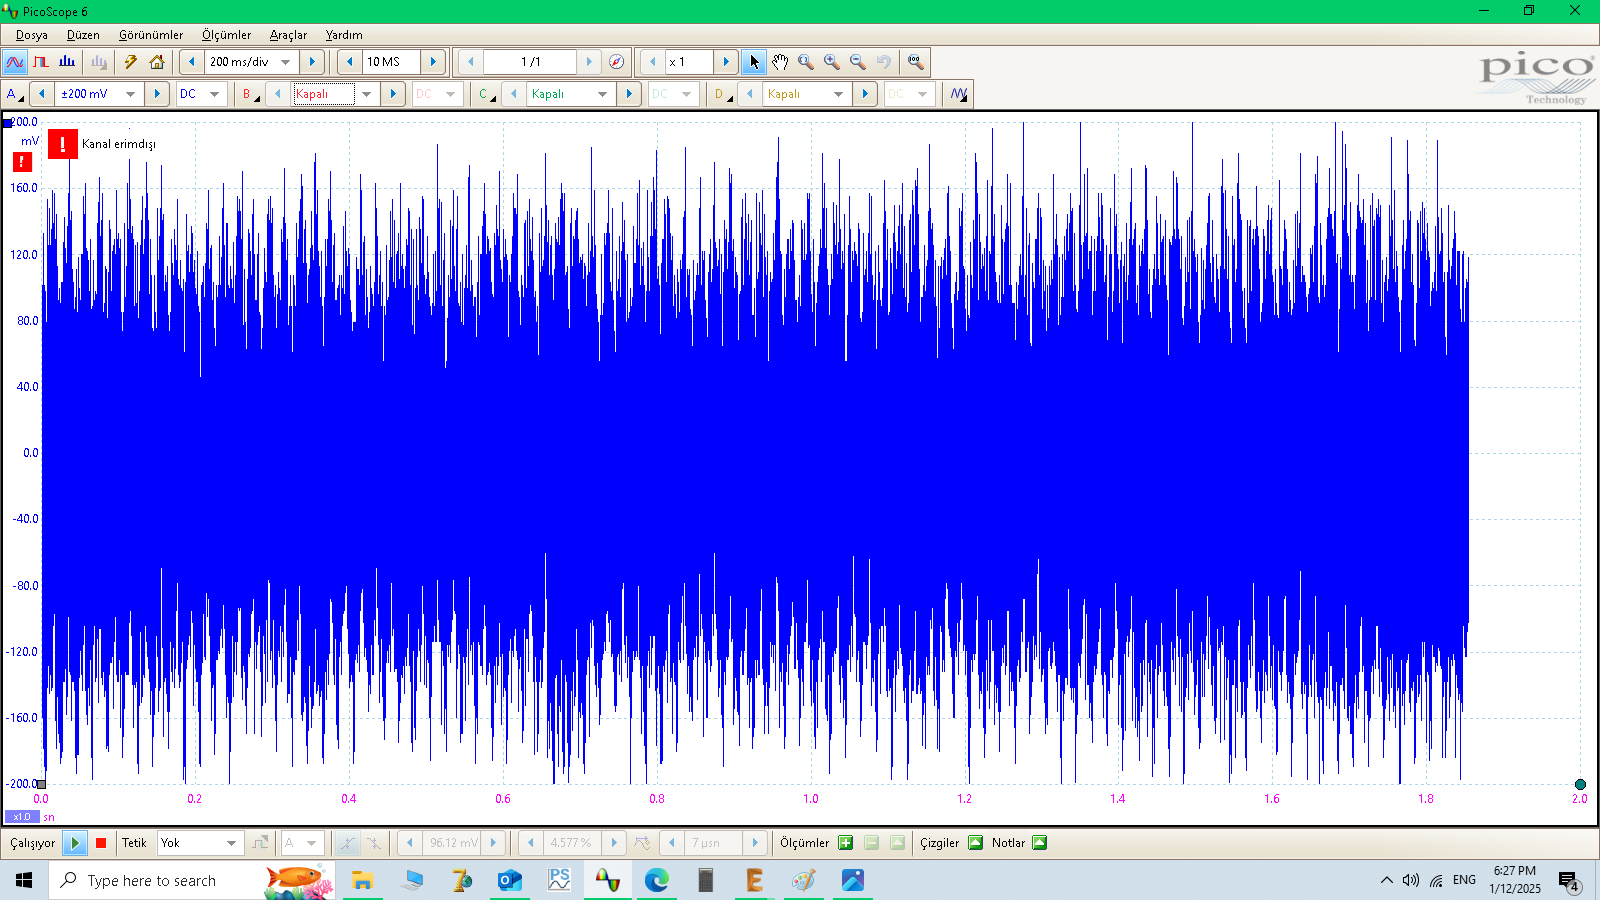This screenshot has width=1600, height=900.
Task: Select the arrow selection tool
Action: click(754, 62)
